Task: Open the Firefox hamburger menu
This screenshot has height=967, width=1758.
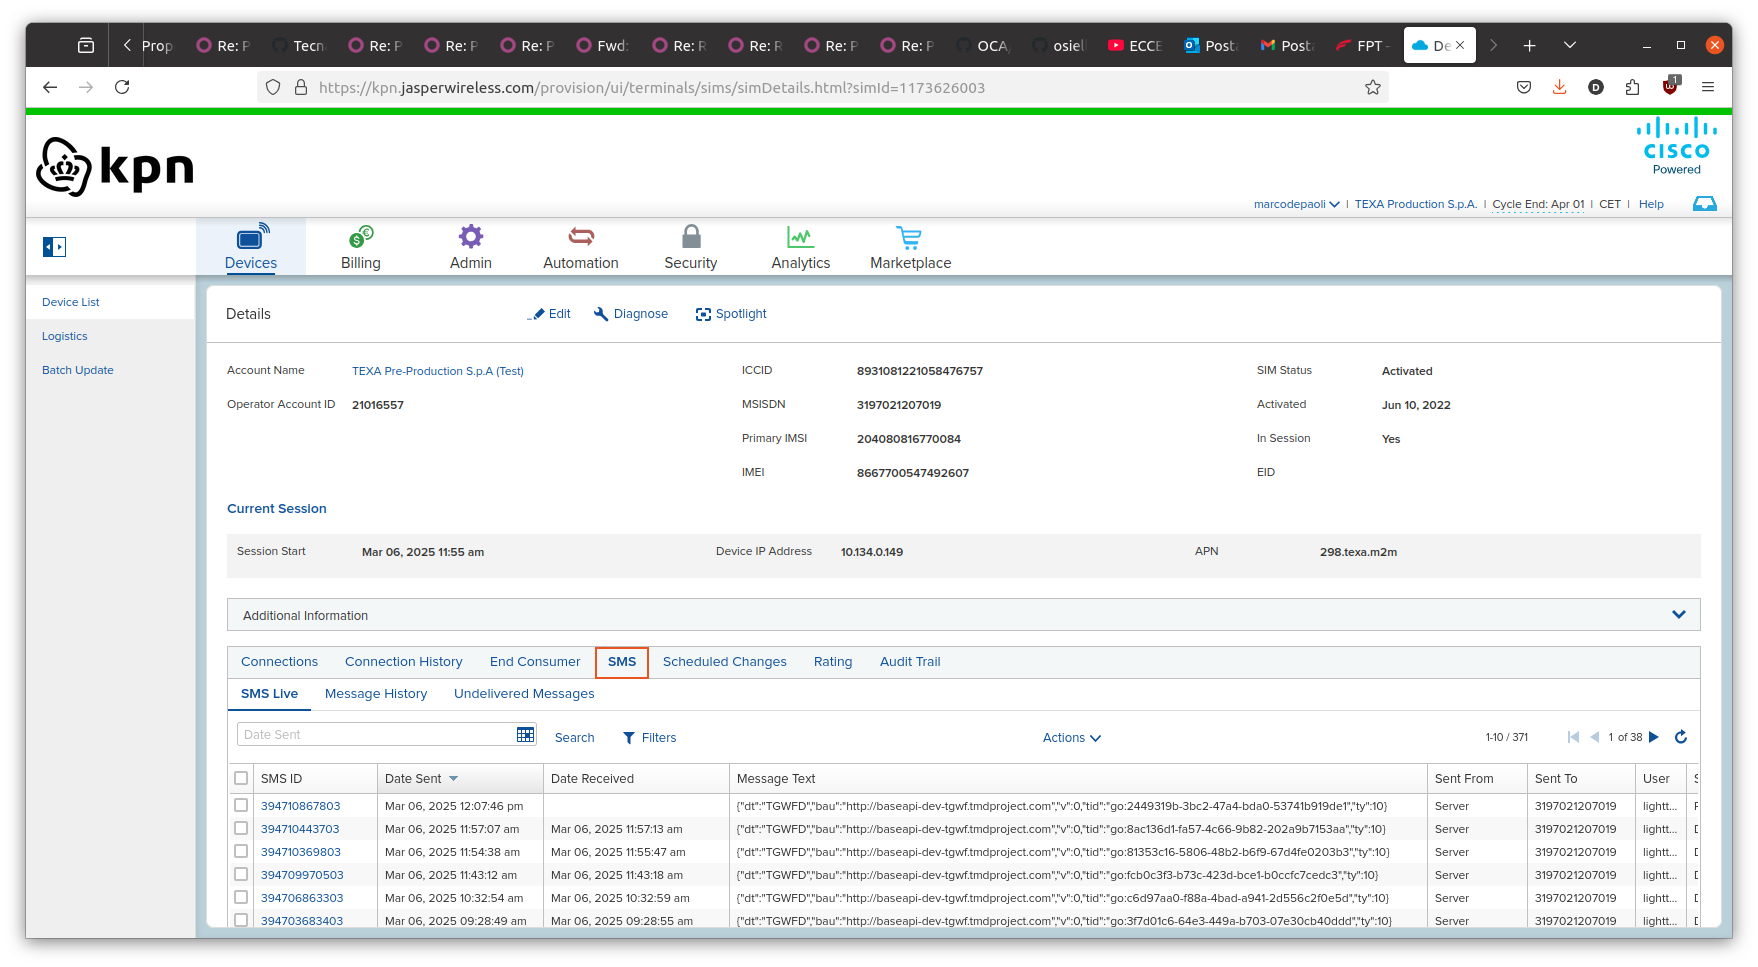Action: [1708, 87]
